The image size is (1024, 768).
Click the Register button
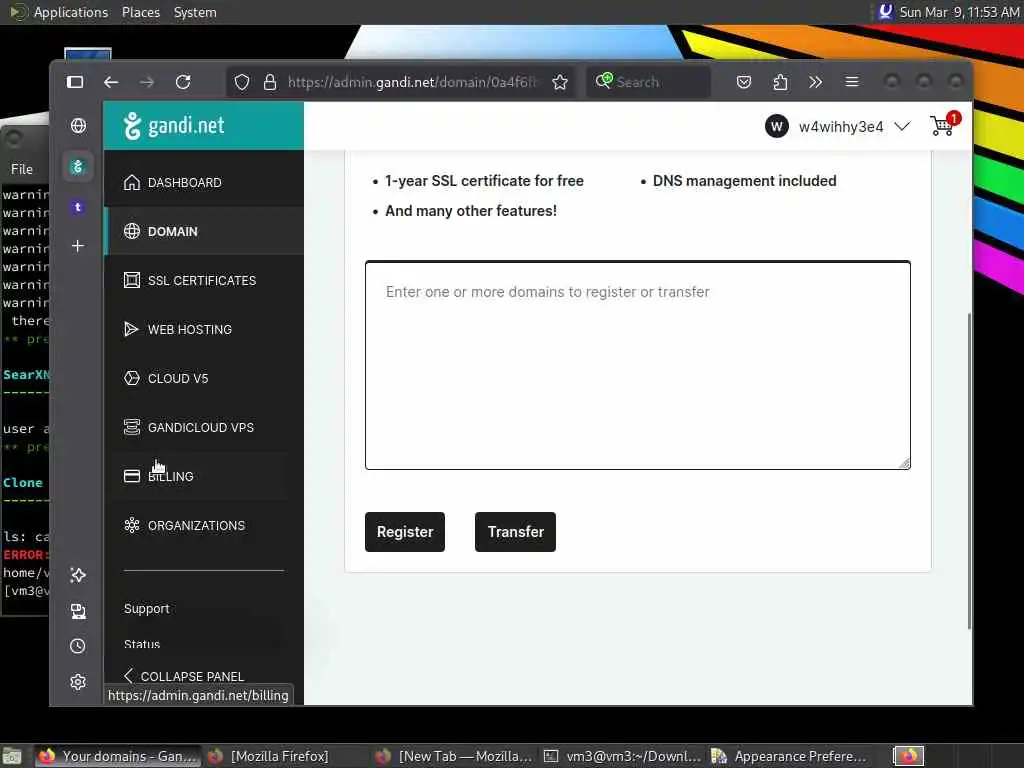[x=405, y=532]
